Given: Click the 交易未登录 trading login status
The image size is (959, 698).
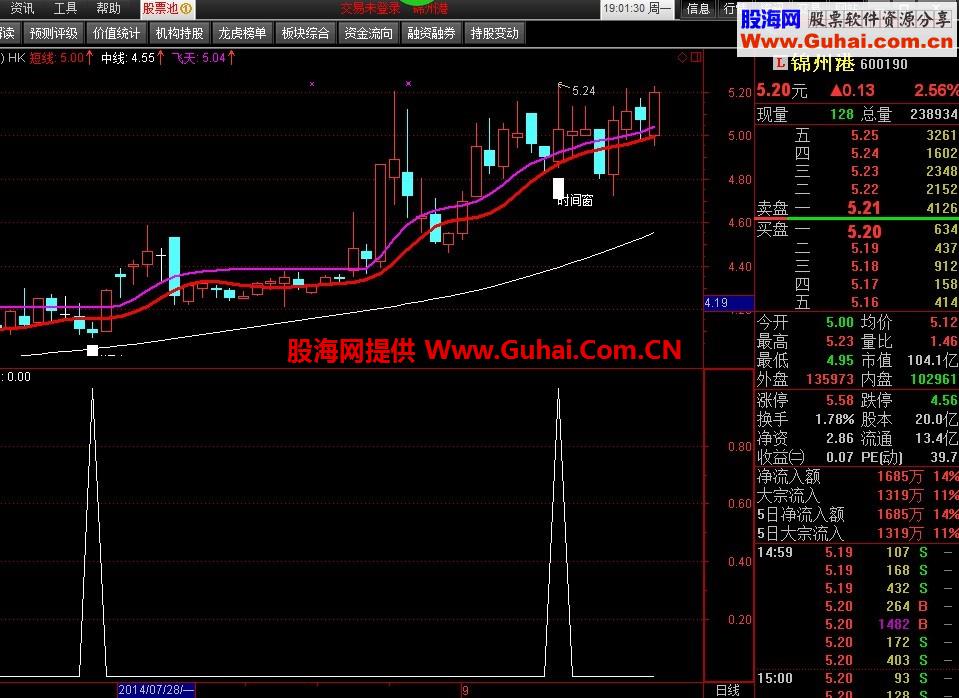Looking at the screenshot, I should click(370, 9).
